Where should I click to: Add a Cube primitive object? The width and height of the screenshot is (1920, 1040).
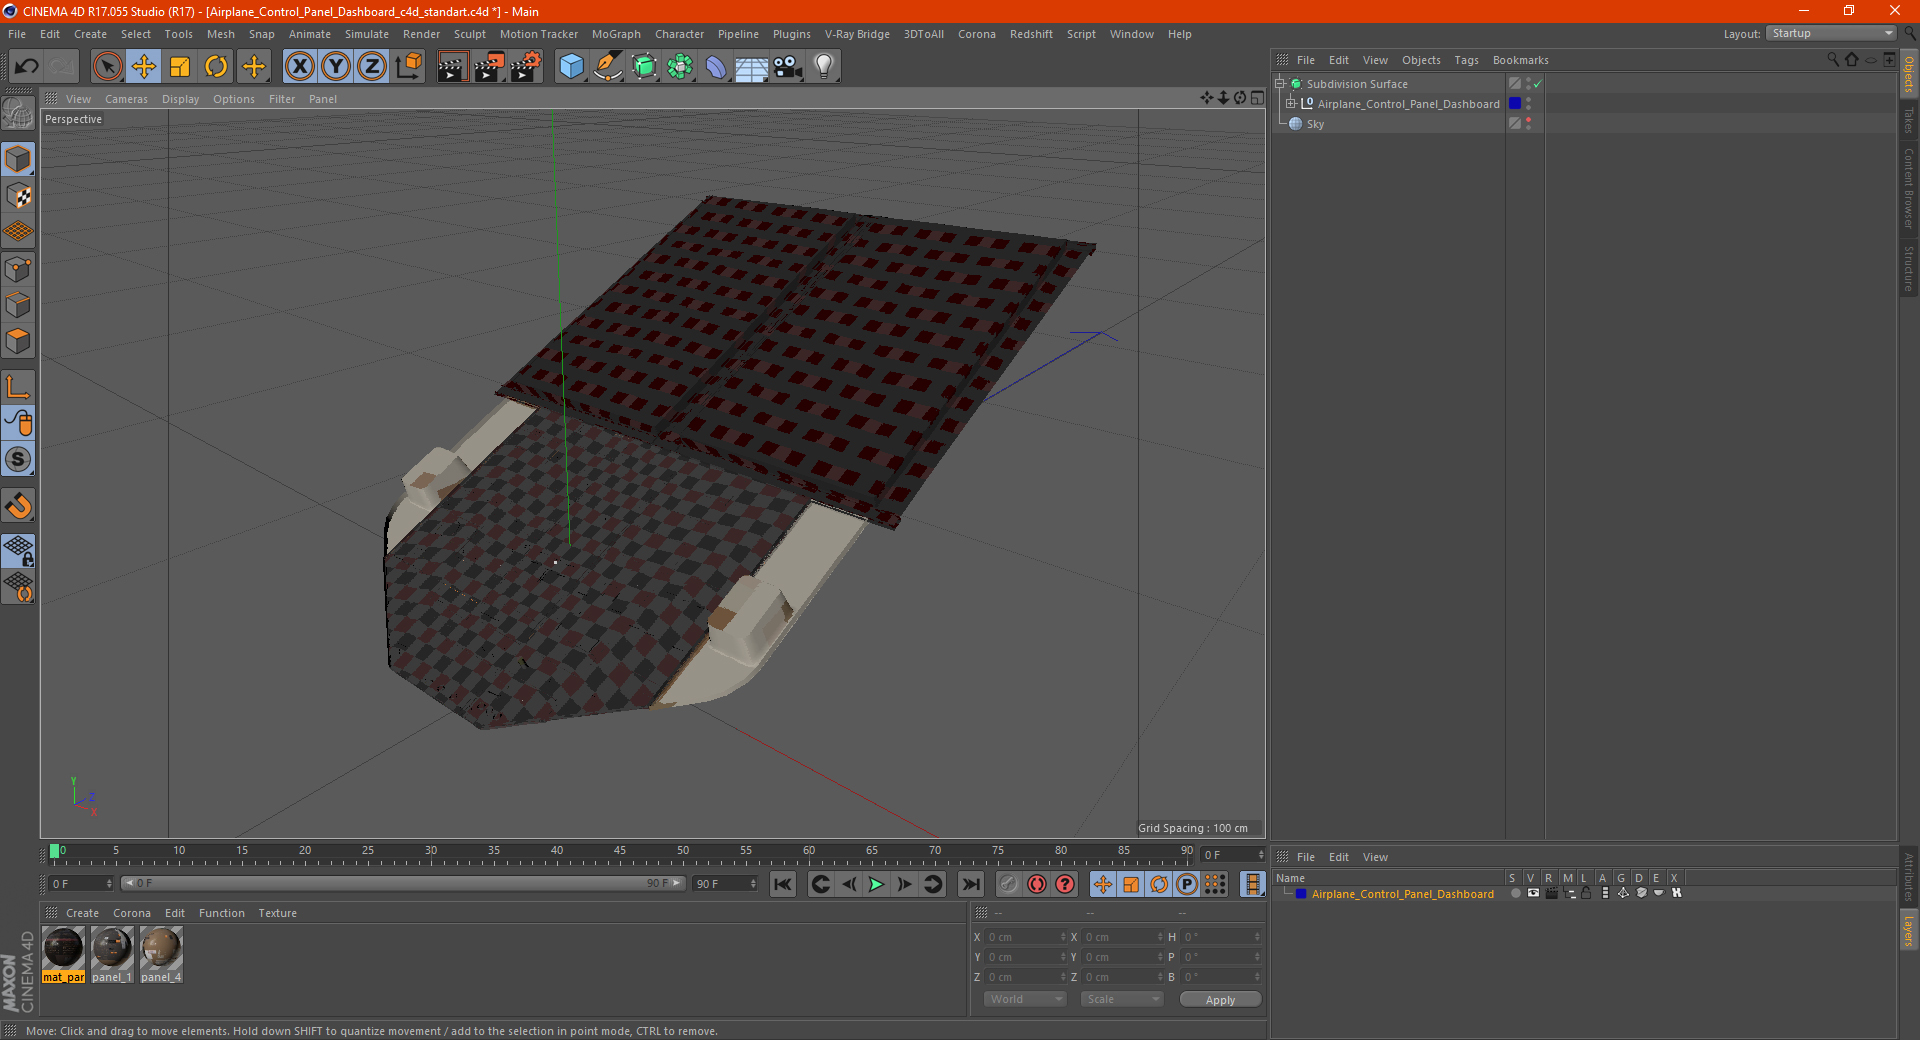[571, 67]
